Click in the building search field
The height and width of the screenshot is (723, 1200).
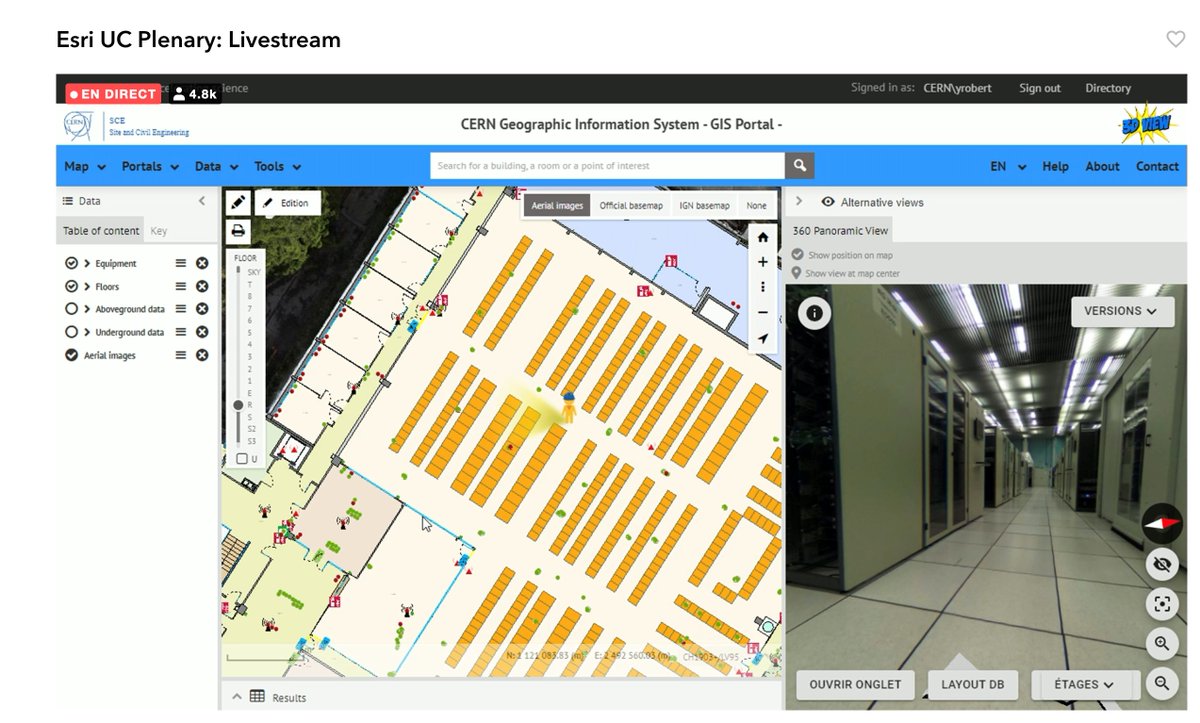click(x=608, y=165)
